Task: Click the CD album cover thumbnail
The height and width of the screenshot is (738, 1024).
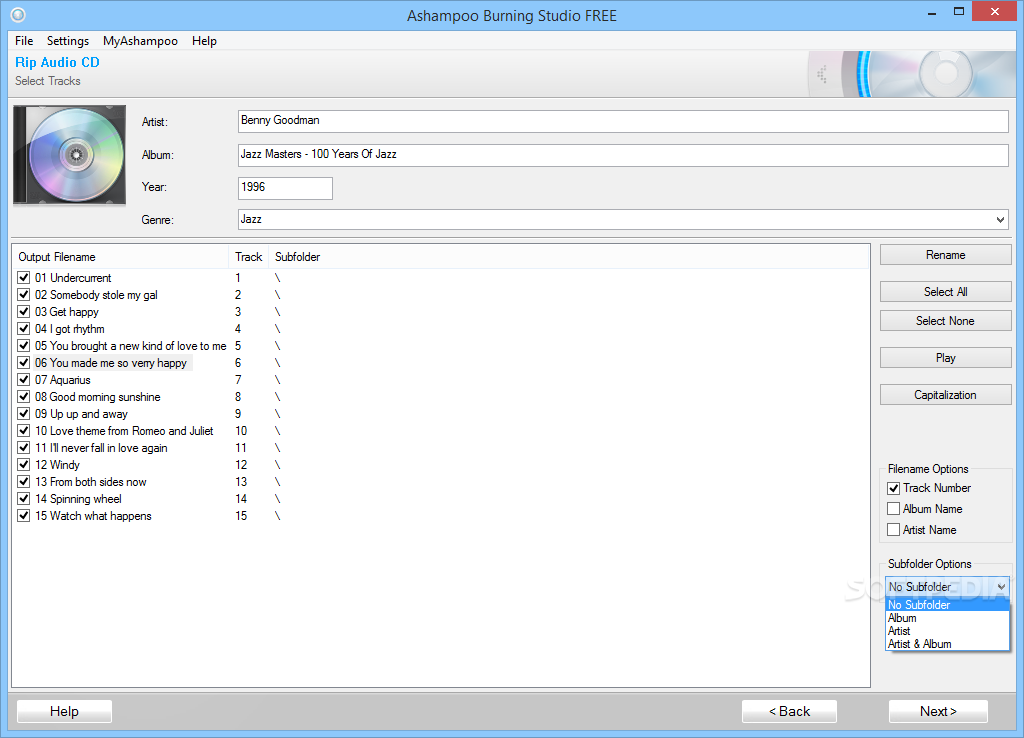Action: [70, 155]
